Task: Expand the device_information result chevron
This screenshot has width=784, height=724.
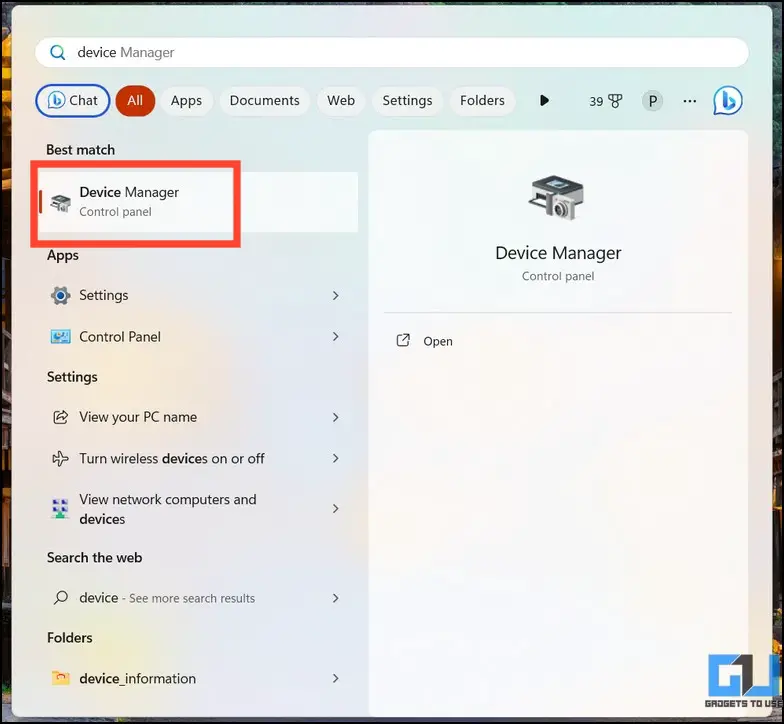Action: (336, 678)
